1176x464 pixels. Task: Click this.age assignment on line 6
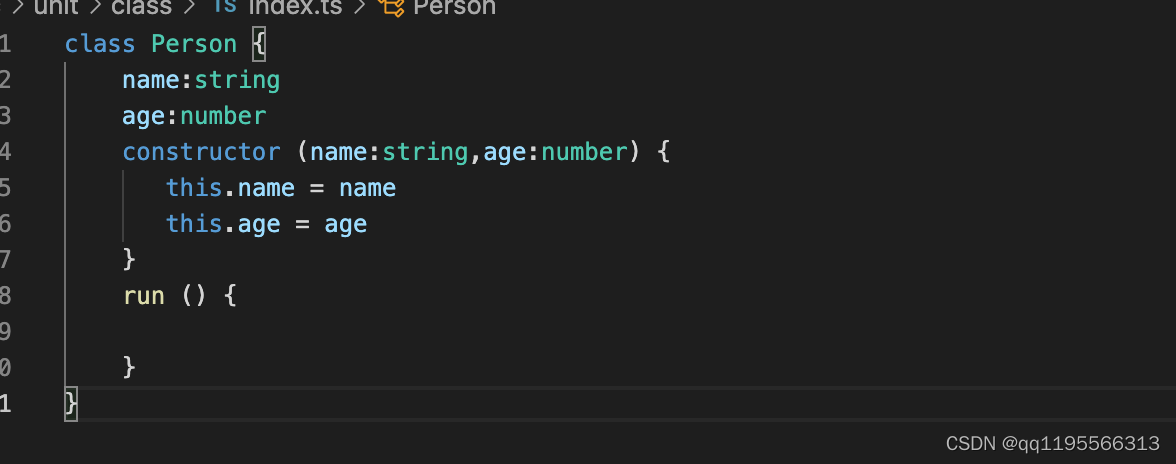[x=266, y=224]
